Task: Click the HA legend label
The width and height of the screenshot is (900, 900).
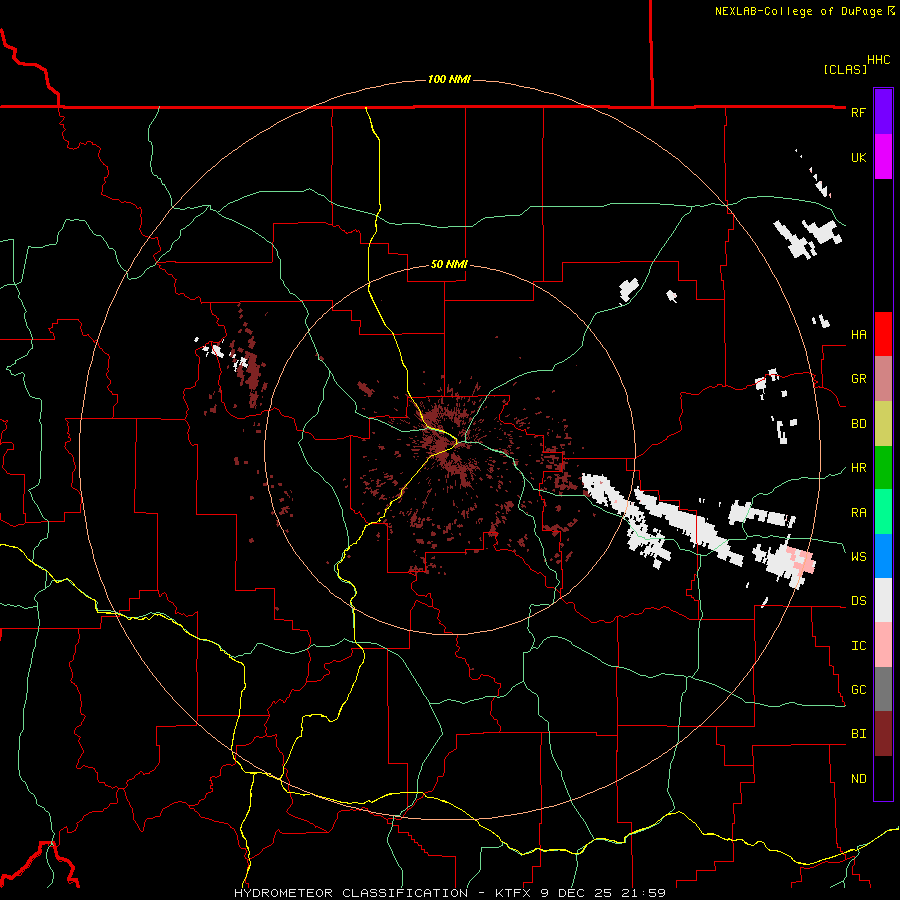Action: coord(858,335)
